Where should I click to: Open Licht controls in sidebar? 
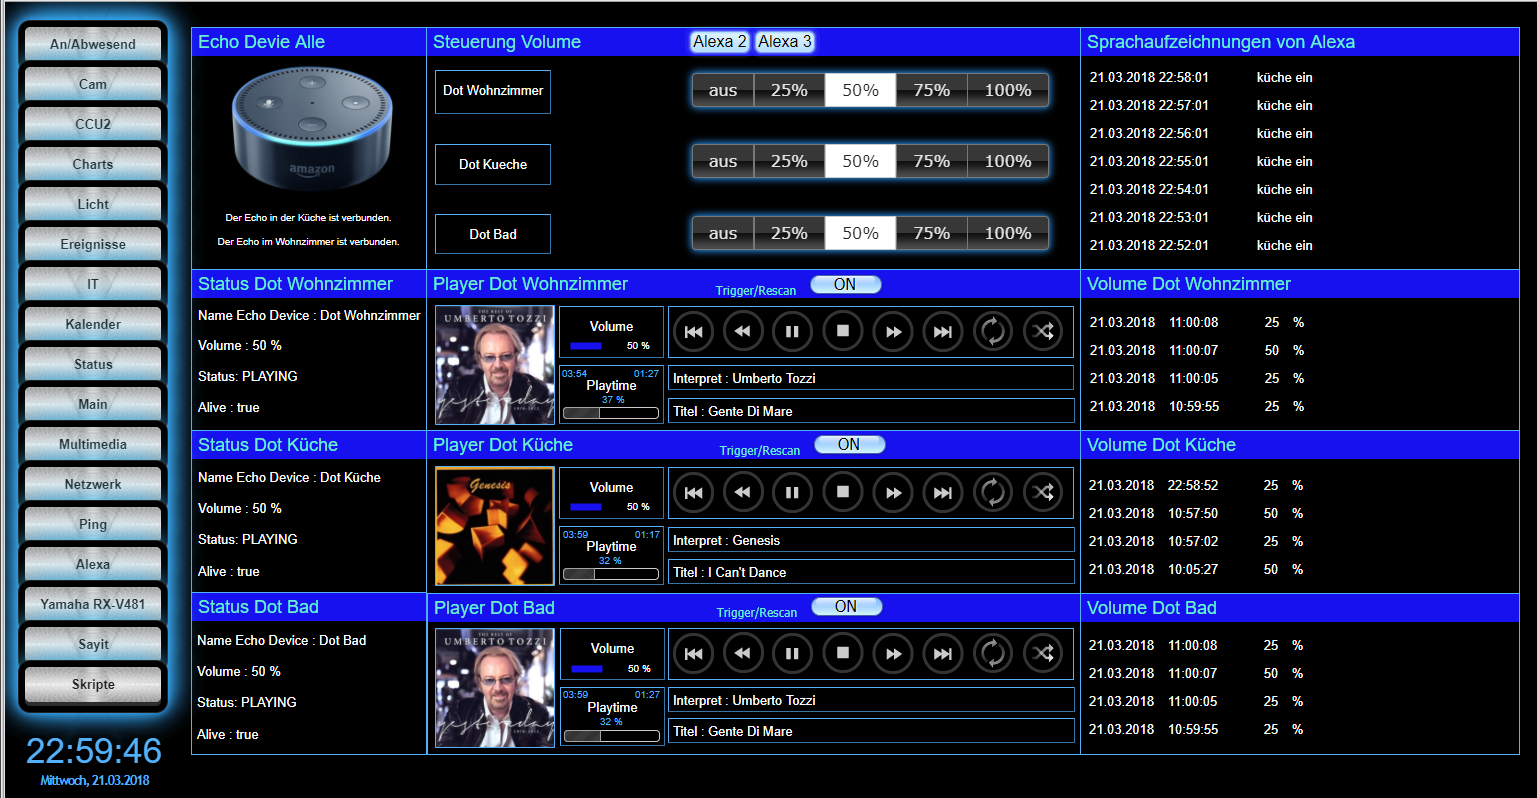[x=93, y=204]
